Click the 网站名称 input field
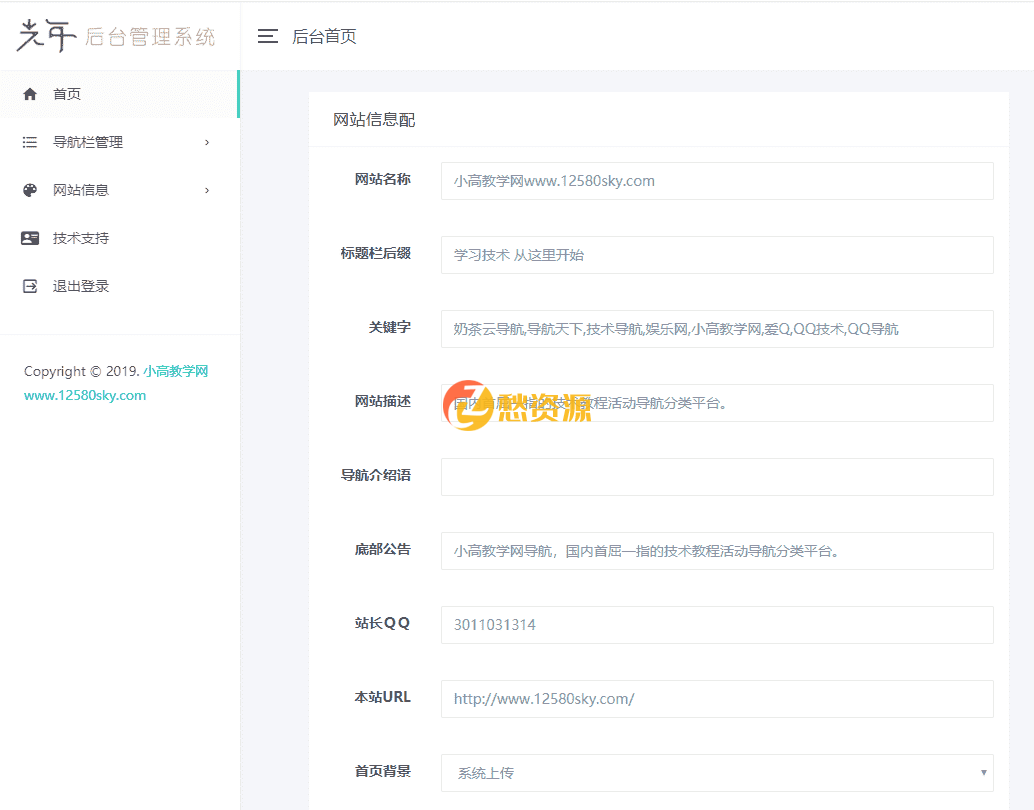The width and height of the screenshot is (1034, 810). 717,181
